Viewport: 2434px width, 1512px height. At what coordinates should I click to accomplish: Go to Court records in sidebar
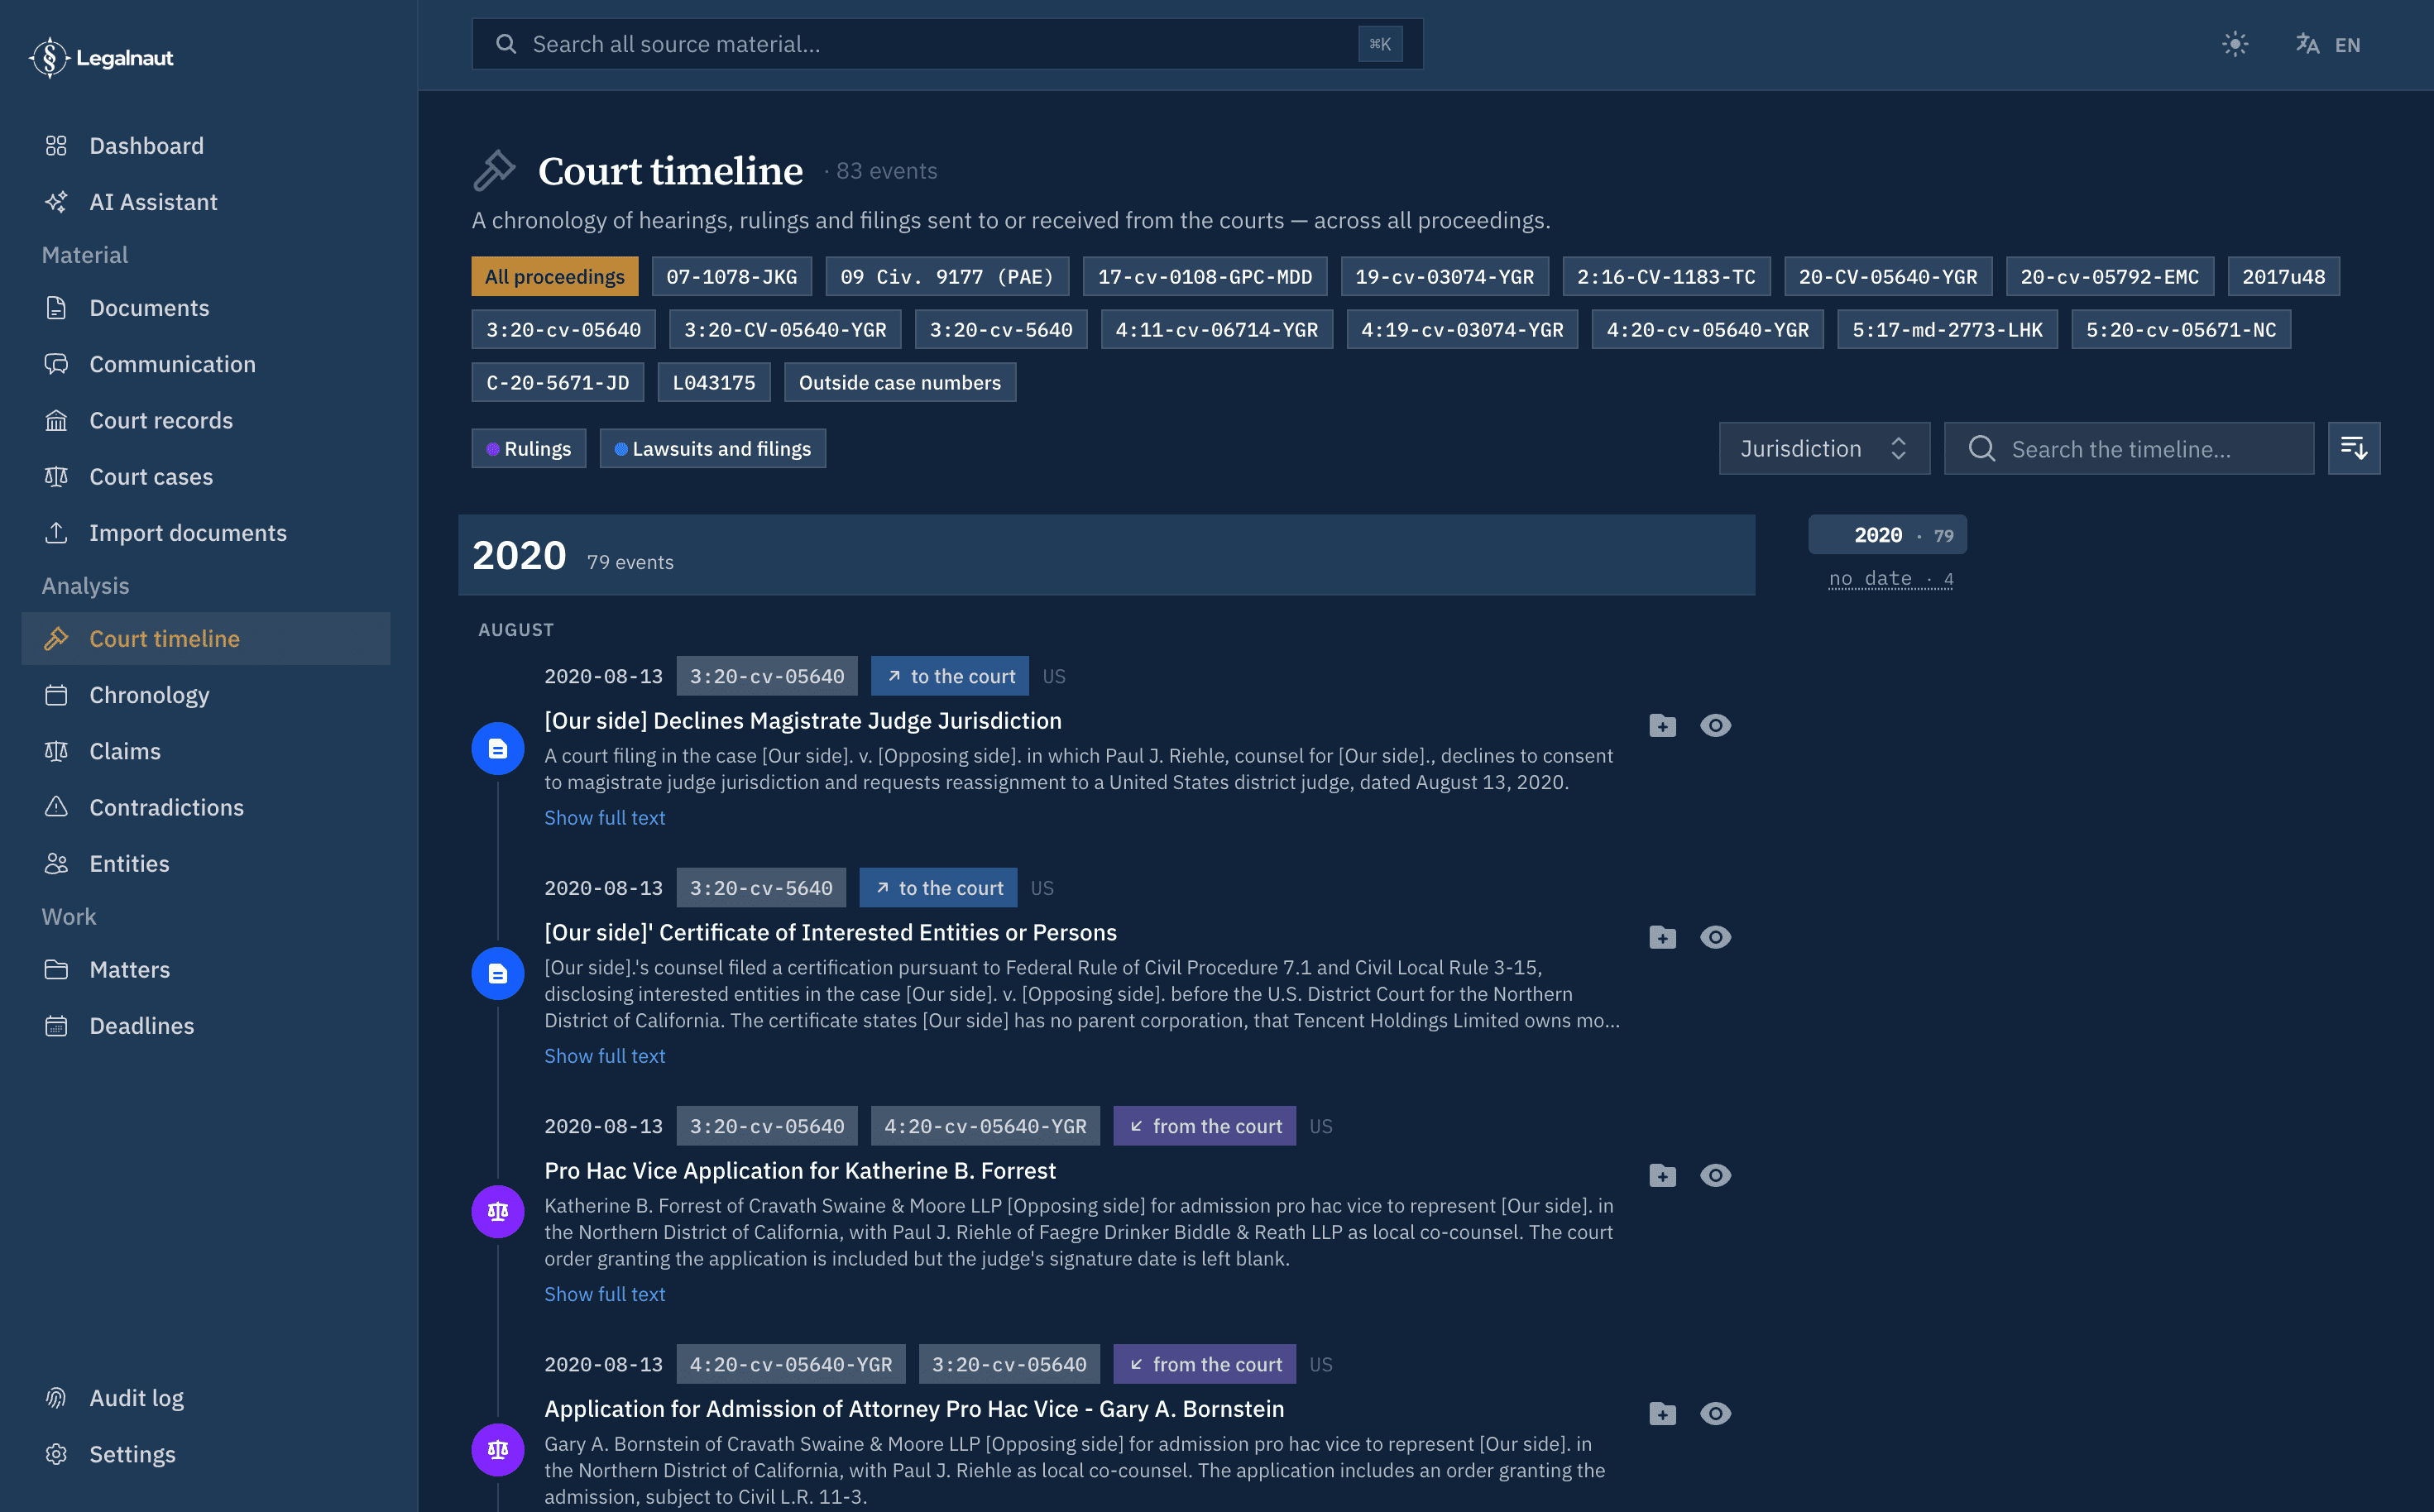[x=206, y=420]
